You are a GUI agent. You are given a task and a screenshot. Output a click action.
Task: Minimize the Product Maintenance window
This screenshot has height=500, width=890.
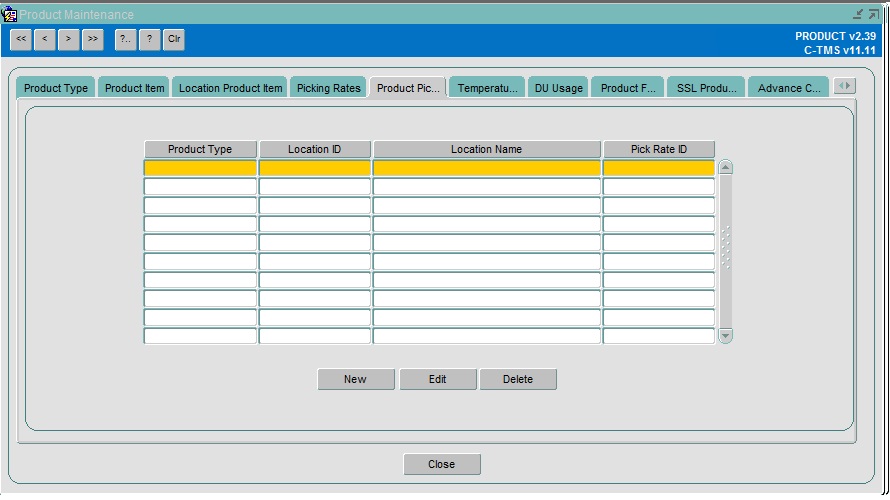(858, 14)
